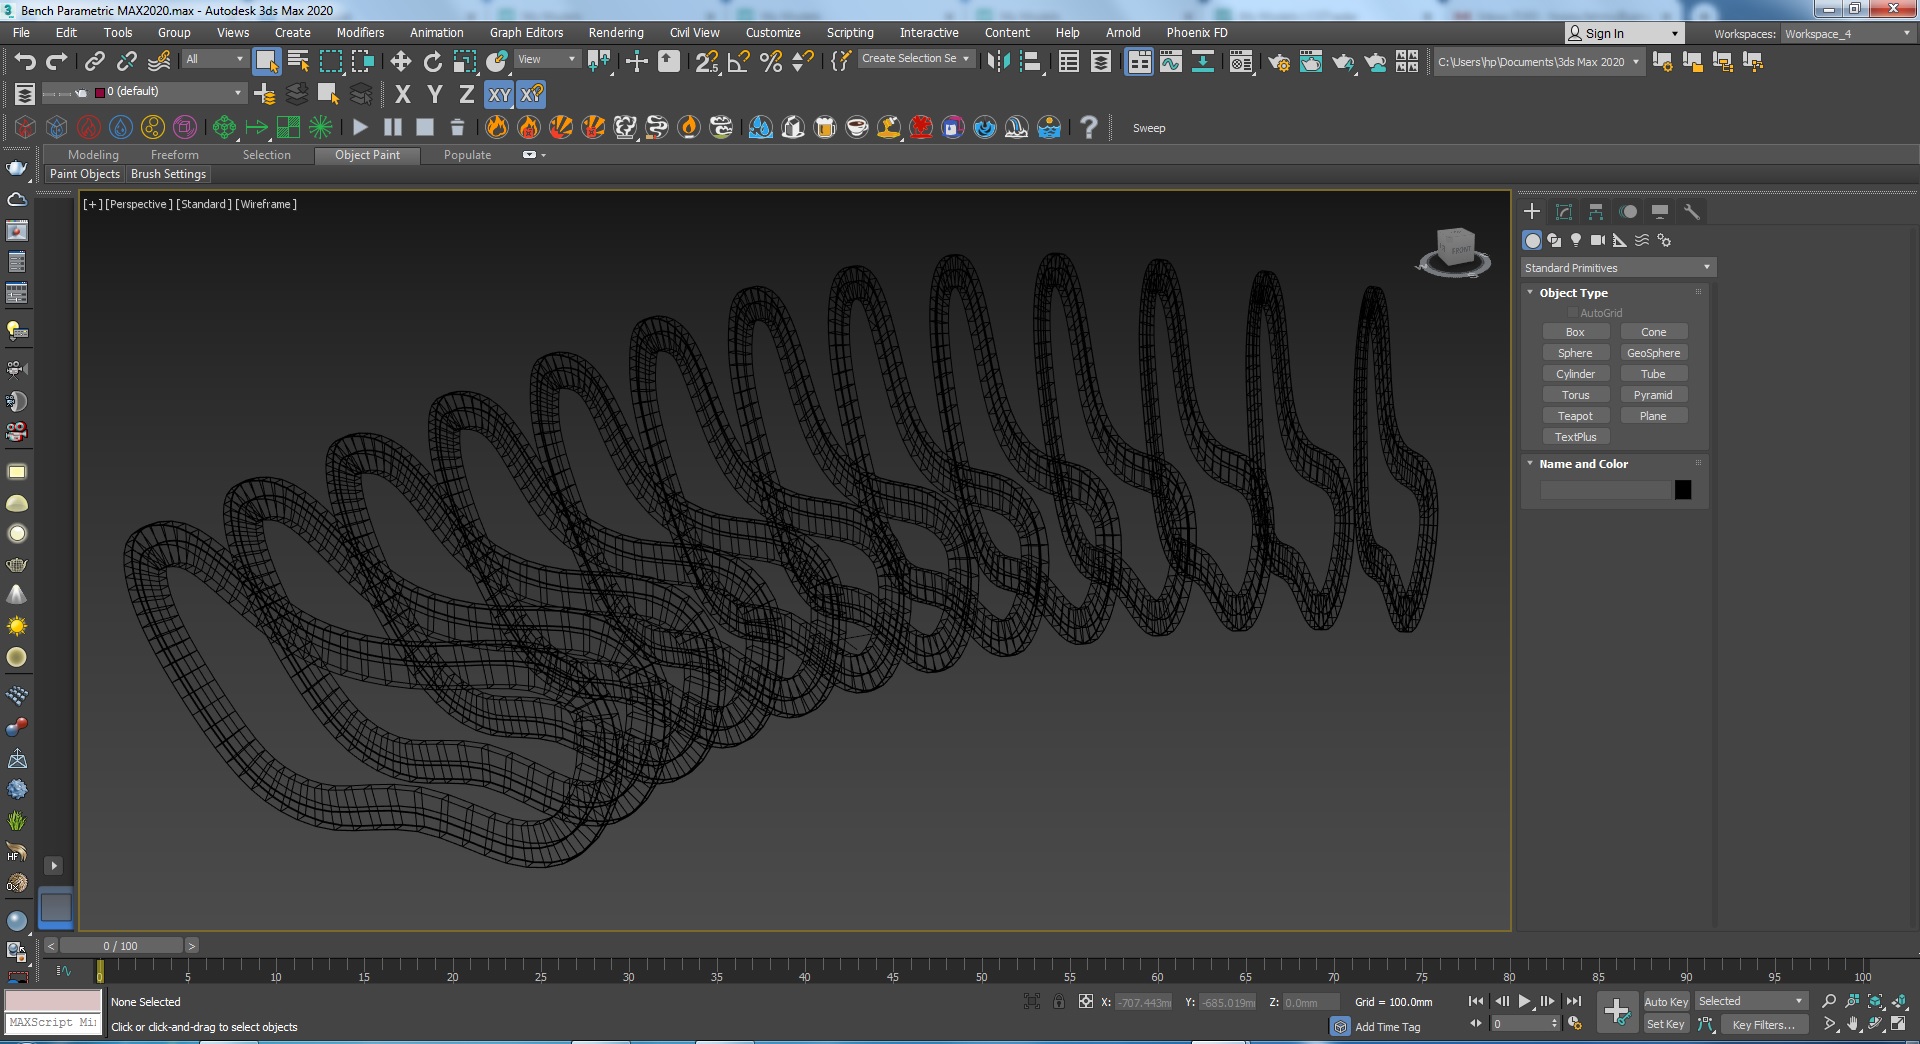Open the Standard Primitives dropdown

pos(1617,268)
